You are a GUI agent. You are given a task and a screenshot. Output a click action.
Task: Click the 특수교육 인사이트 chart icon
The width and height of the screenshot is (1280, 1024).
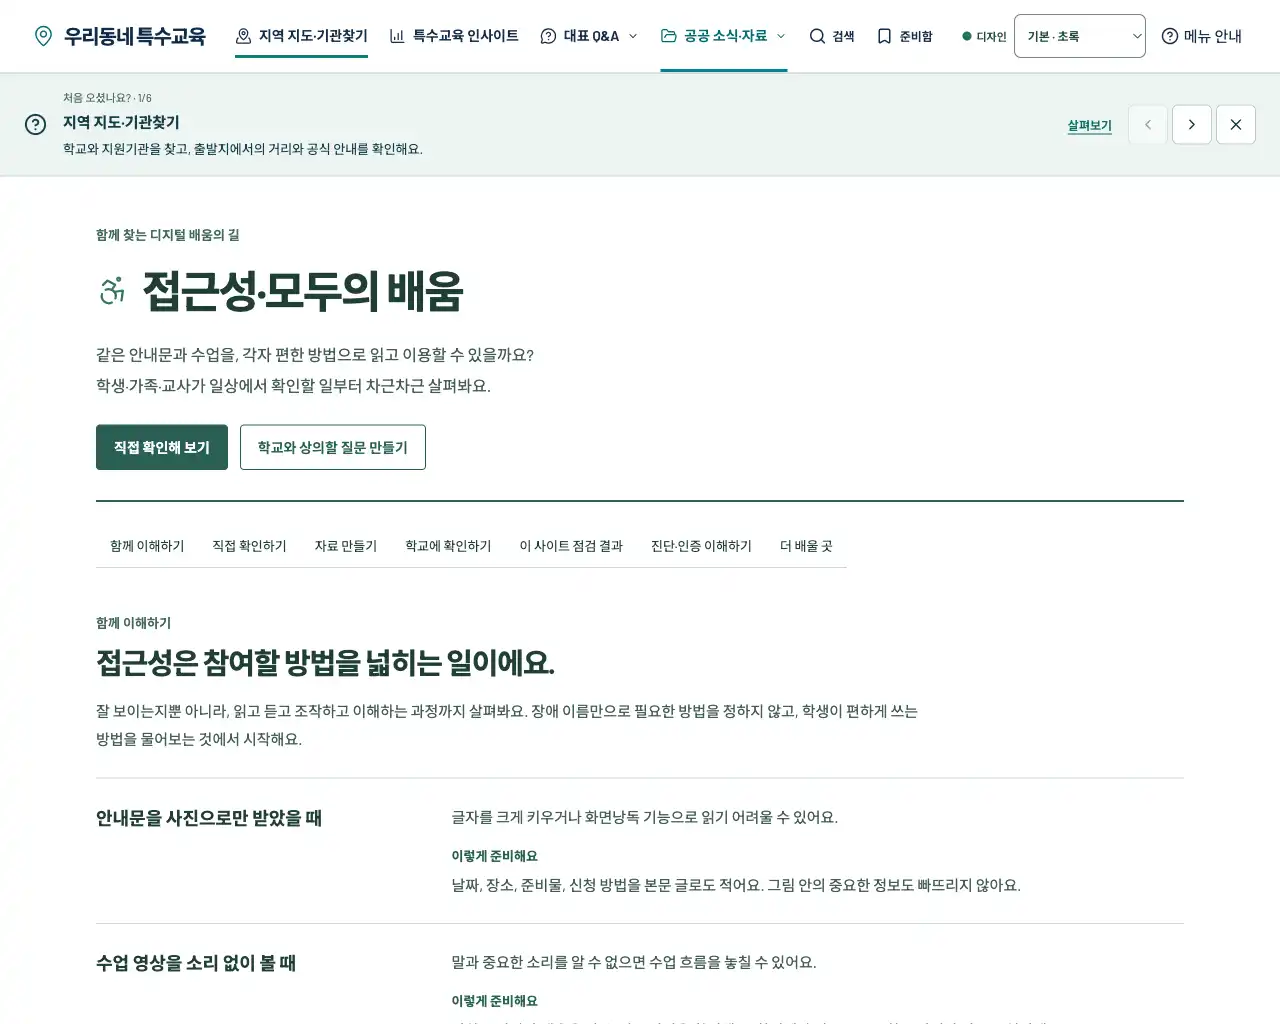click(397, 36)
